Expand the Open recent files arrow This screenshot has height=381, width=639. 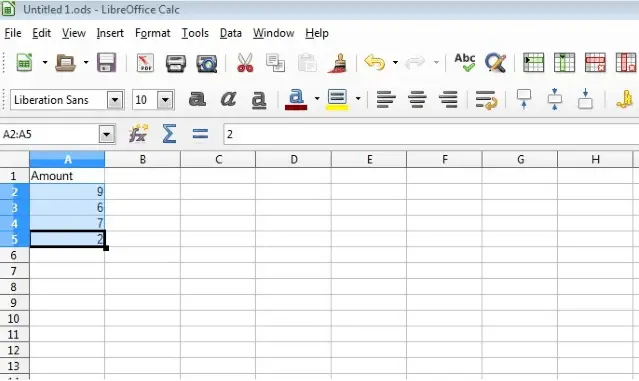click(86, 63)
